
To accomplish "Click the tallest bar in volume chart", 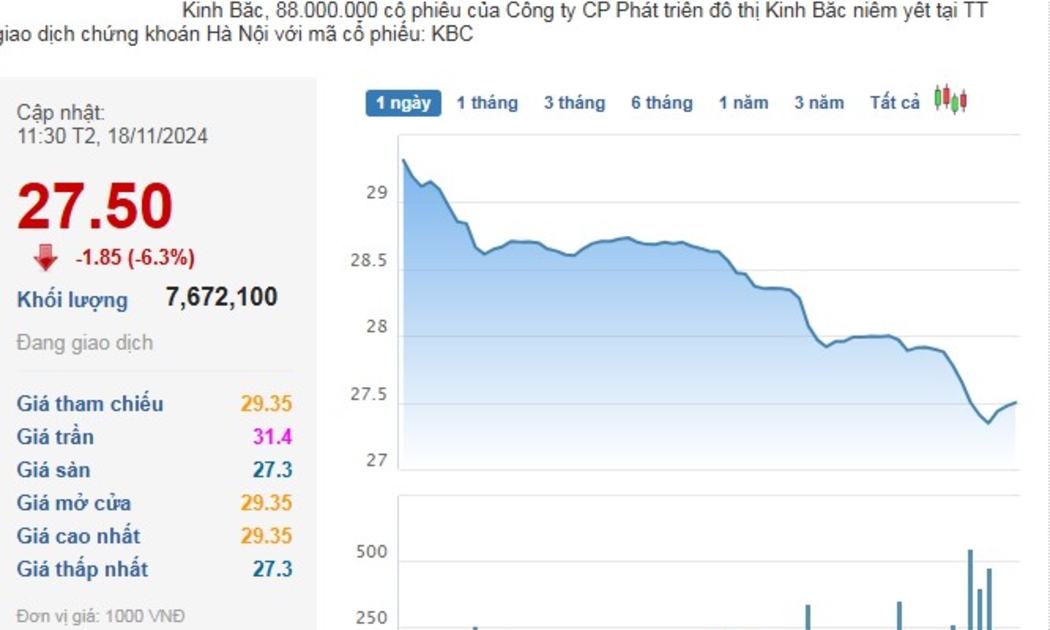I will click(x=970, y=590).
